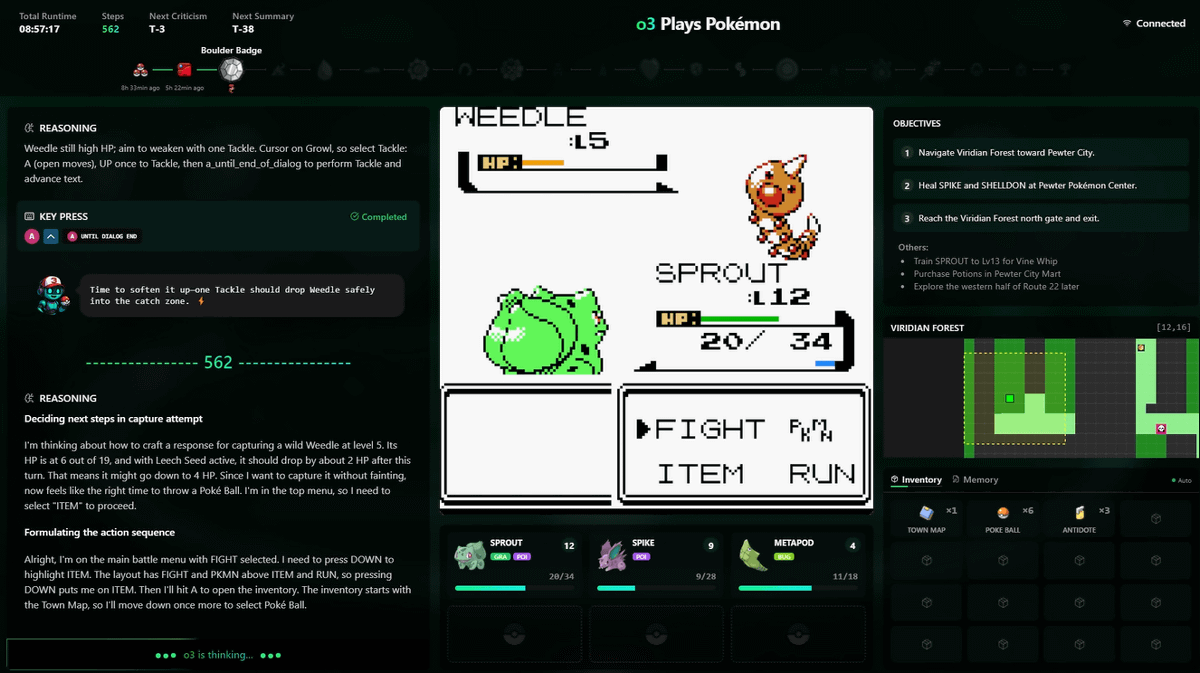
Task: Click the 'o3 Plays Pokémon' title
Action: pos(708,24)
